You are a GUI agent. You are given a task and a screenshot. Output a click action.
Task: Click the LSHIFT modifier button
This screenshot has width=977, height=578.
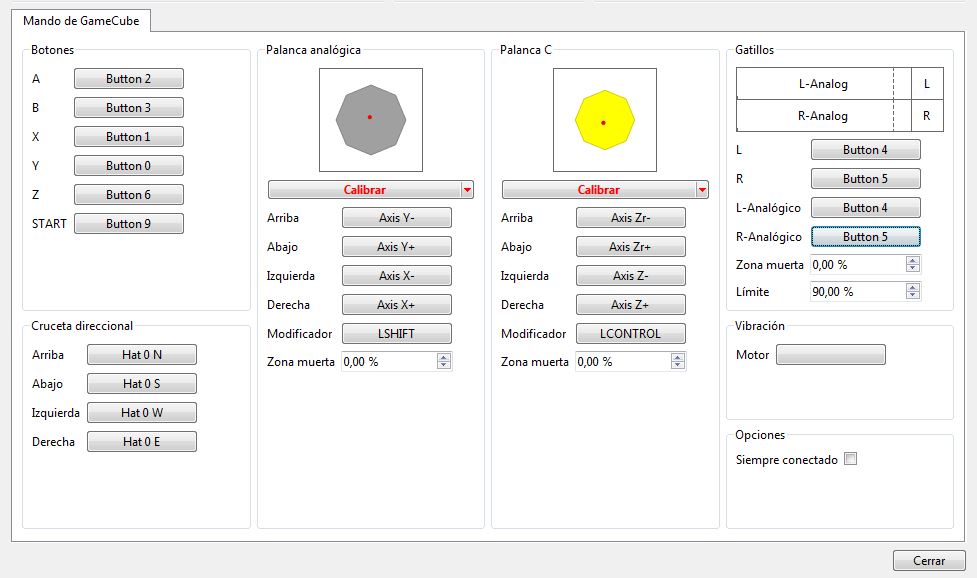point(397,334)
